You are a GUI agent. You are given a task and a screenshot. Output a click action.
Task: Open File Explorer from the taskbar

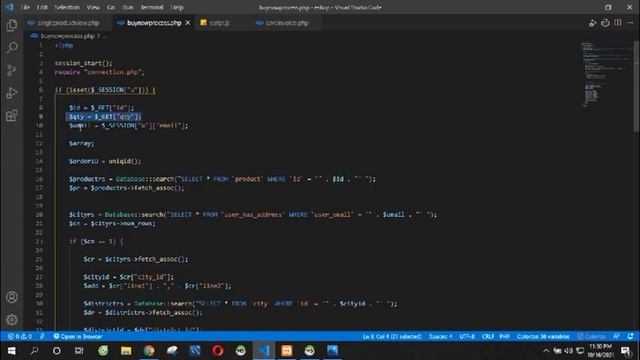tap(126, 351)
